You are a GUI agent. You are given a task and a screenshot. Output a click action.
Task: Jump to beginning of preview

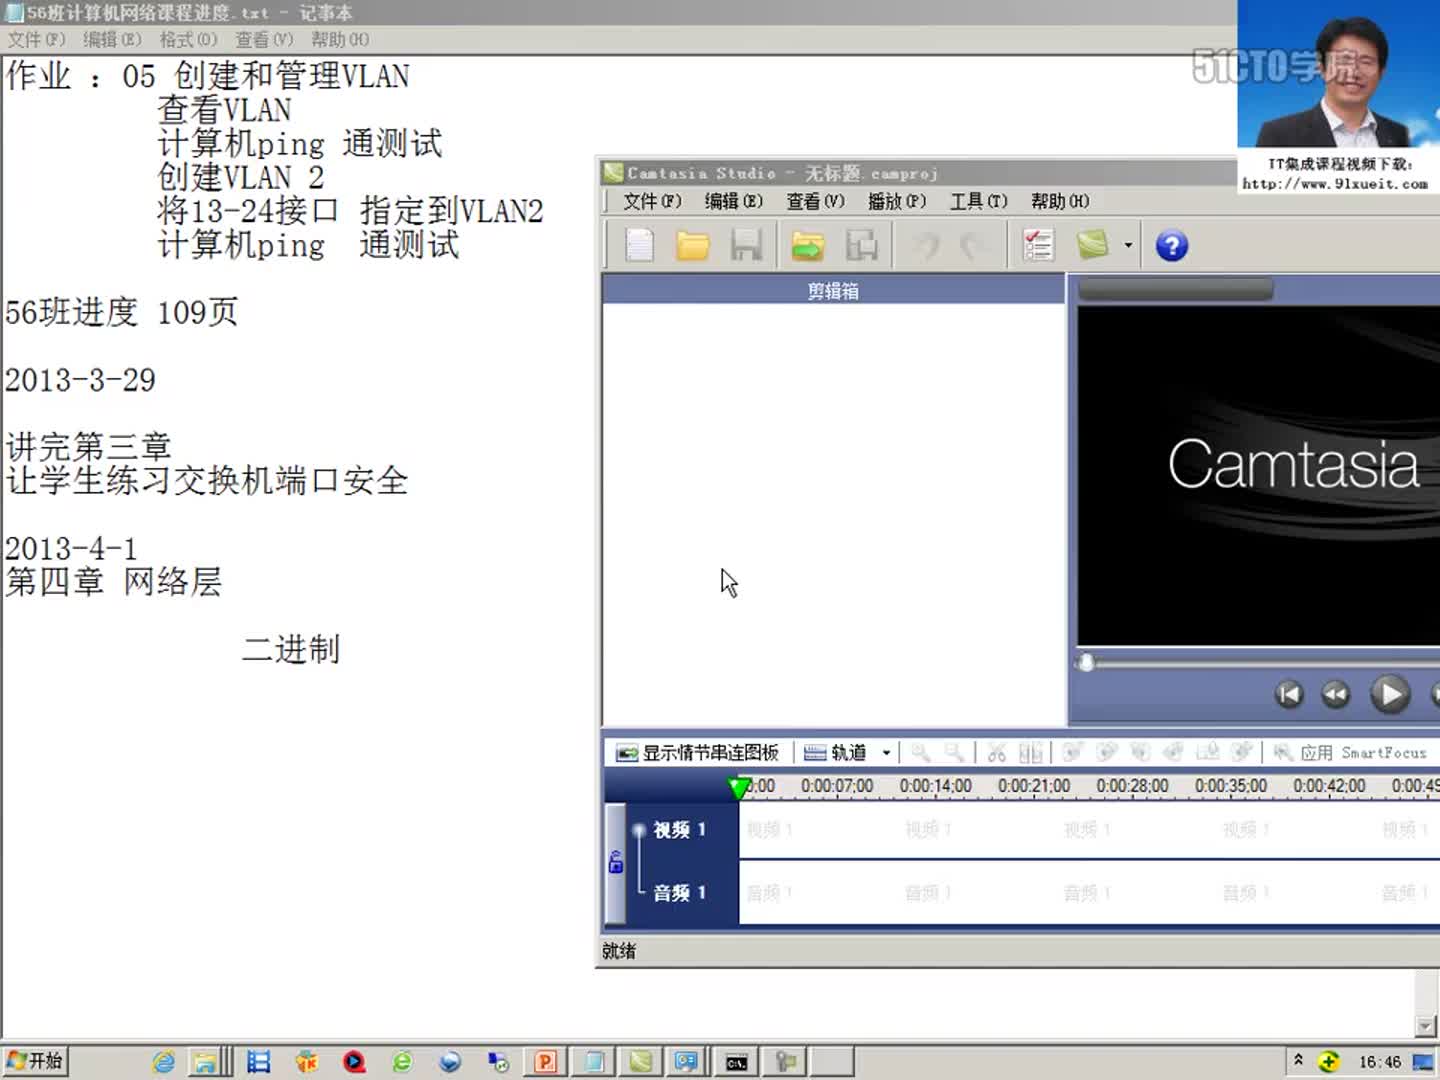click(1289, 694)
